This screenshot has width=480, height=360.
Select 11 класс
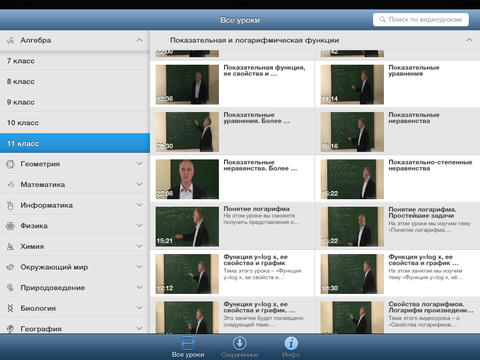75,143
